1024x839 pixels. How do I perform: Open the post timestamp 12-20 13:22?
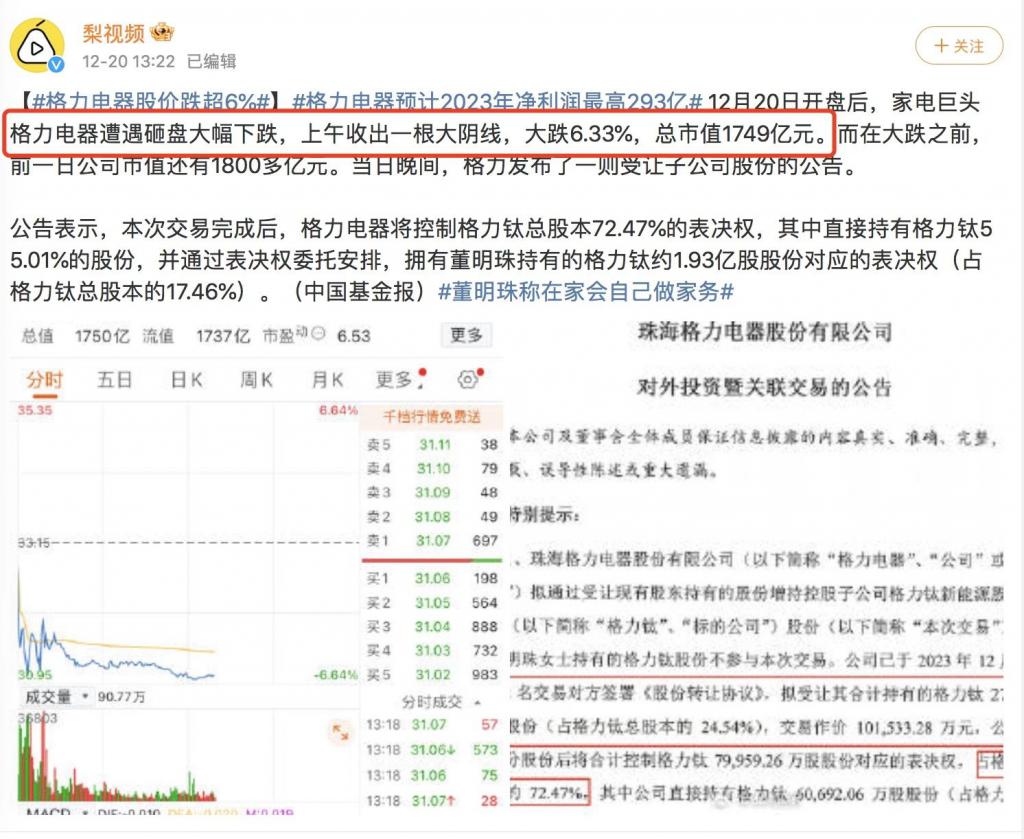pyautogui.click(x=129, y=61)
